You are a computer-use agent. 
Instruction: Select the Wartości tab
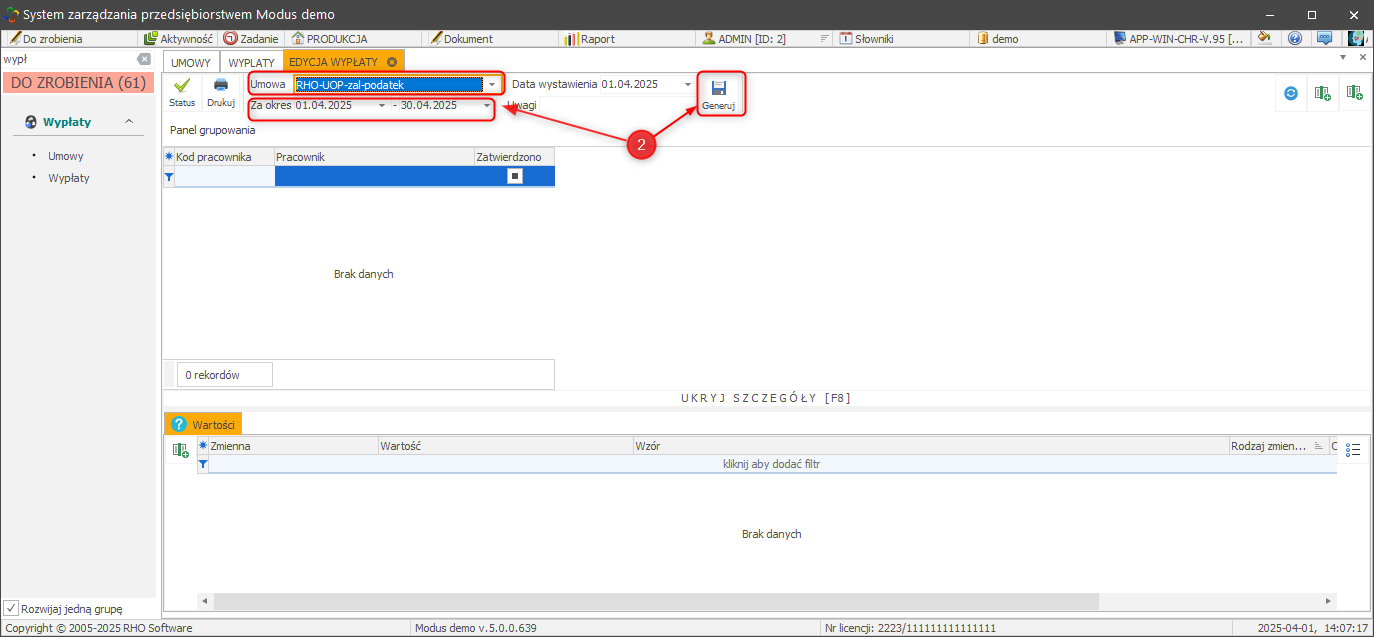coord(203,424)
